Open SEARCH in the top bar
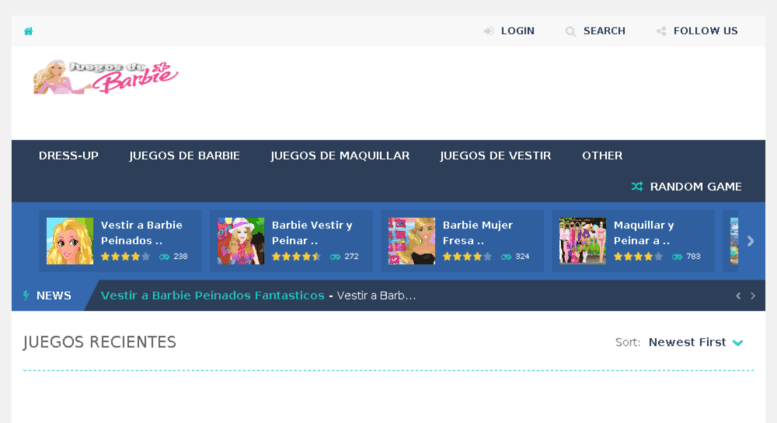Screen dimensions: 777x423 [604, 31]
